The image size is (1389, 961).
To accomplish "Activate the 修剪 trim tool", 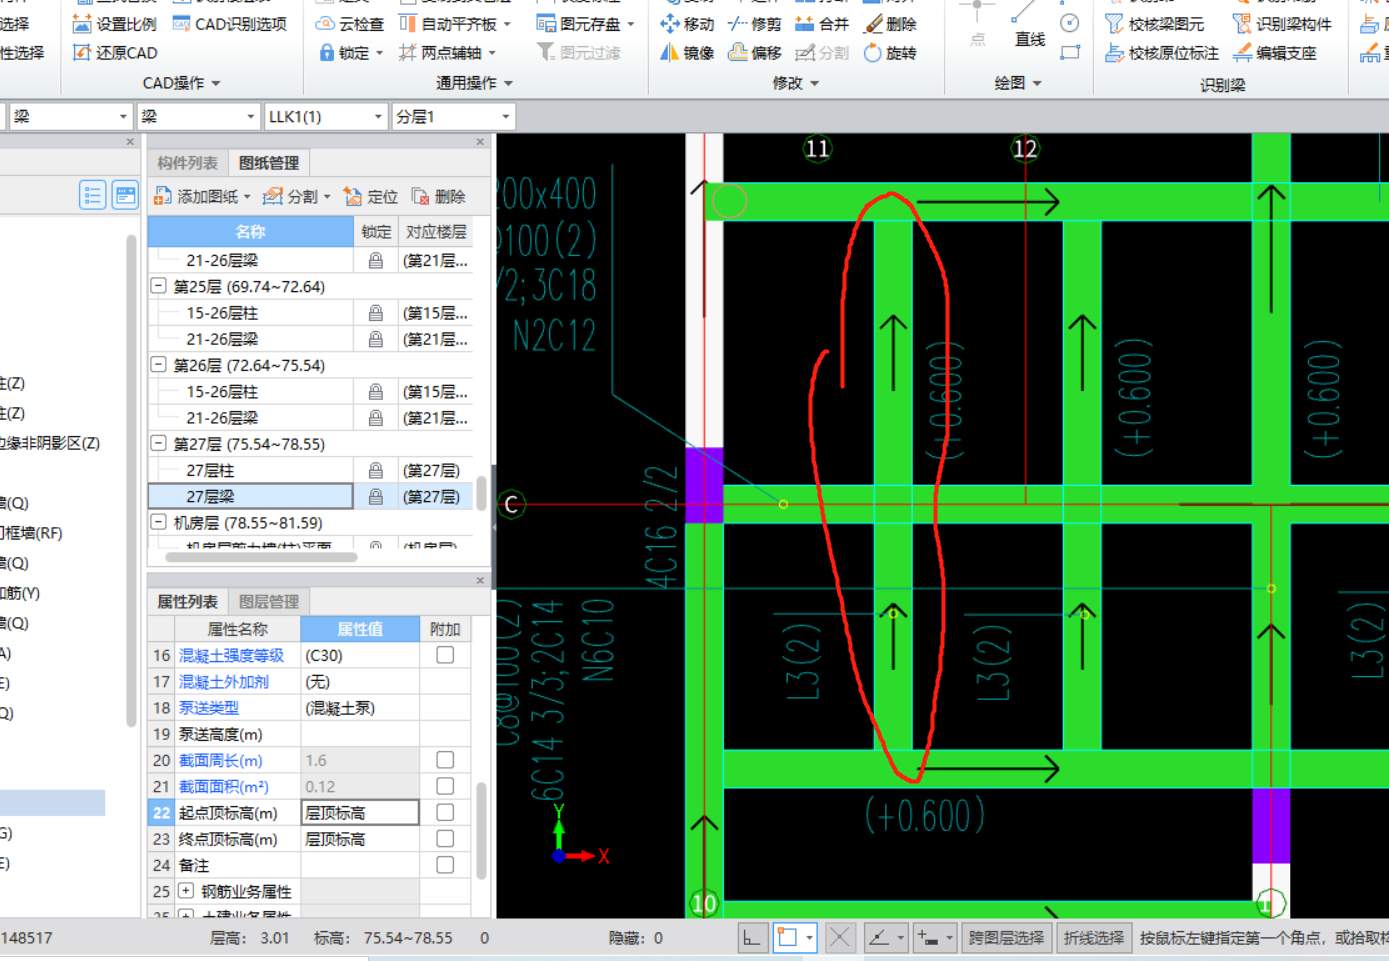I will pos(755,24).
